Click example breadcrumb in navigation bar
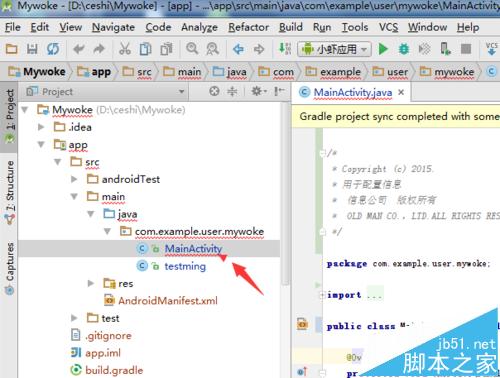The height and width of the screenshot is (378, 500). (333, 71)
